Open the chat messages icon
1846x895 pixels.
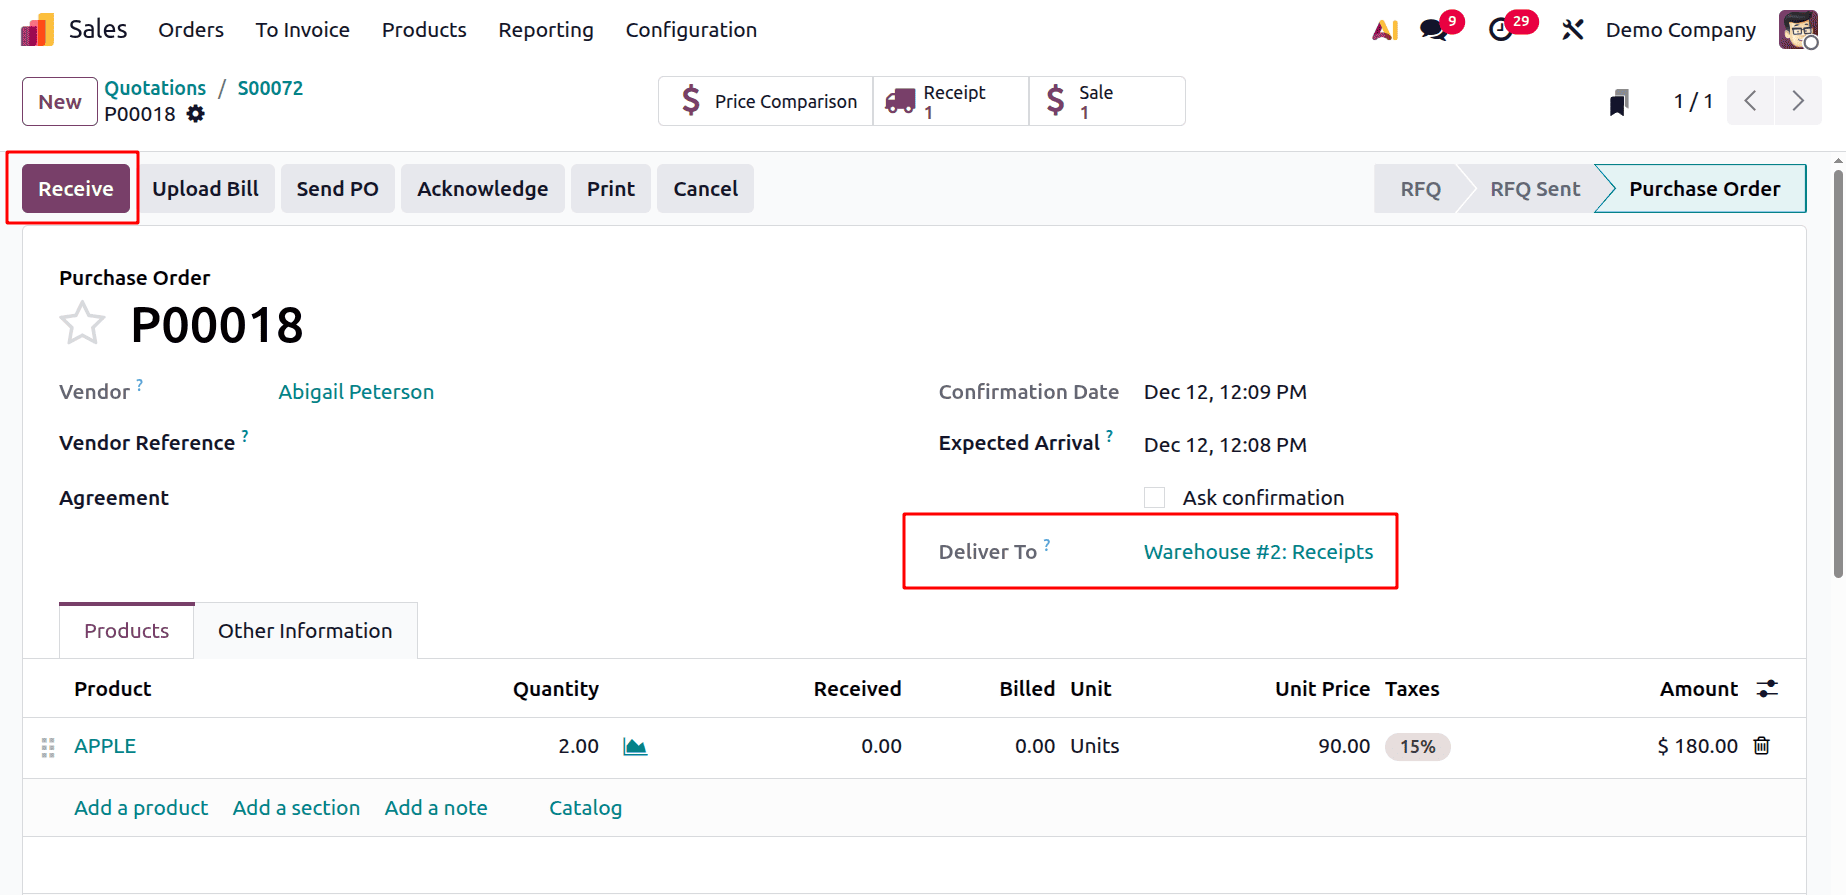(1434, 30)
